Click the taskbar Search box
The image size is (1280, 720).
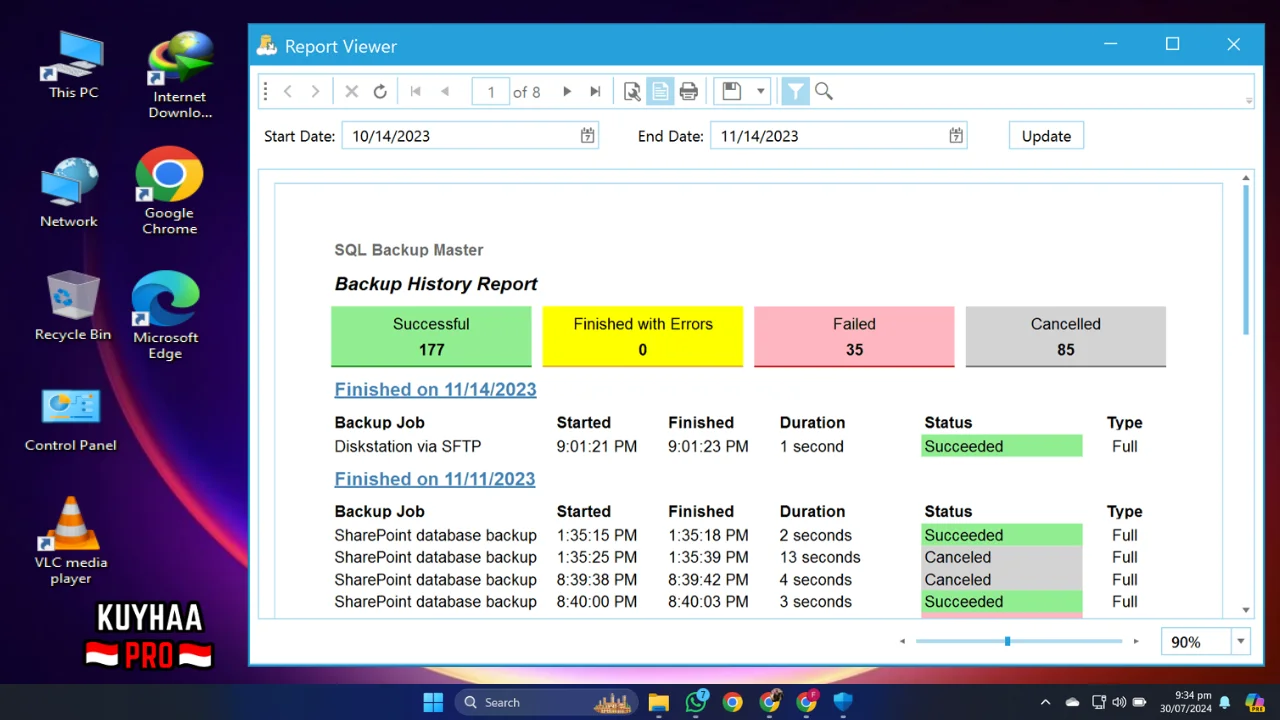(547, 702)
